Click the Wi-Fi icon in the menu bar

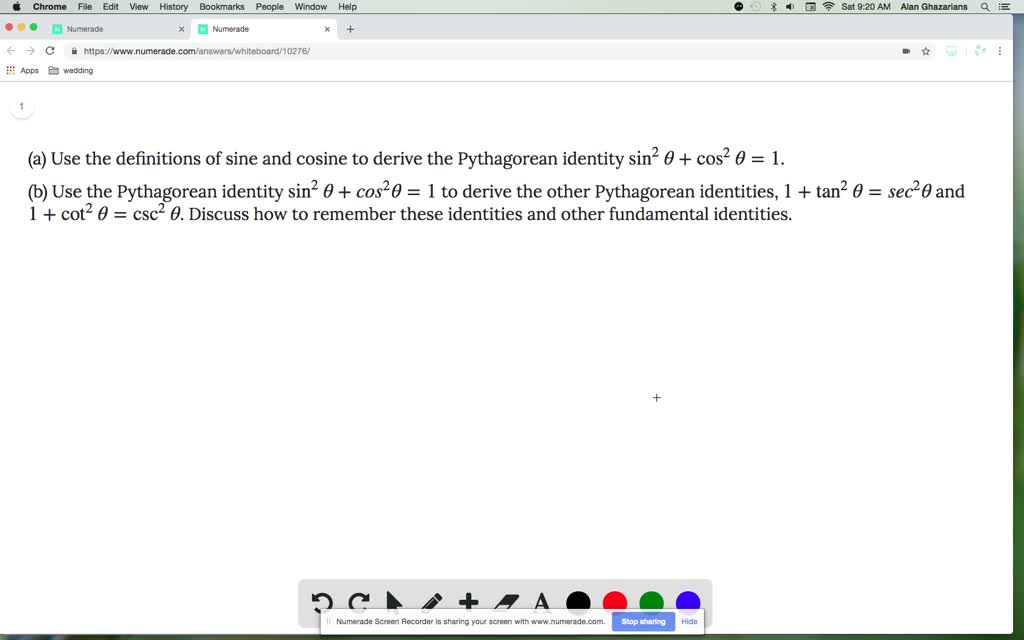(x=828, y=7)
